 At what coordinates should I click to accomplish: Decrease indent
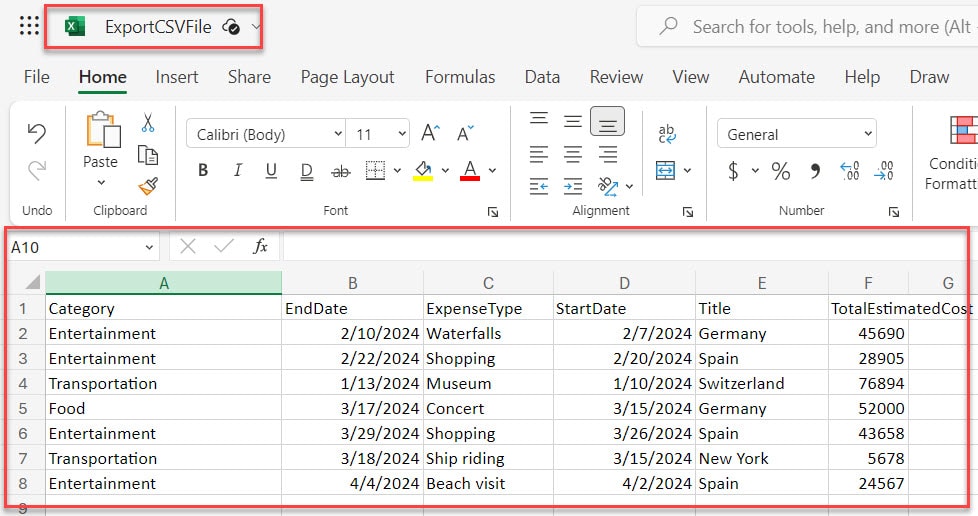tap(539, 186)
